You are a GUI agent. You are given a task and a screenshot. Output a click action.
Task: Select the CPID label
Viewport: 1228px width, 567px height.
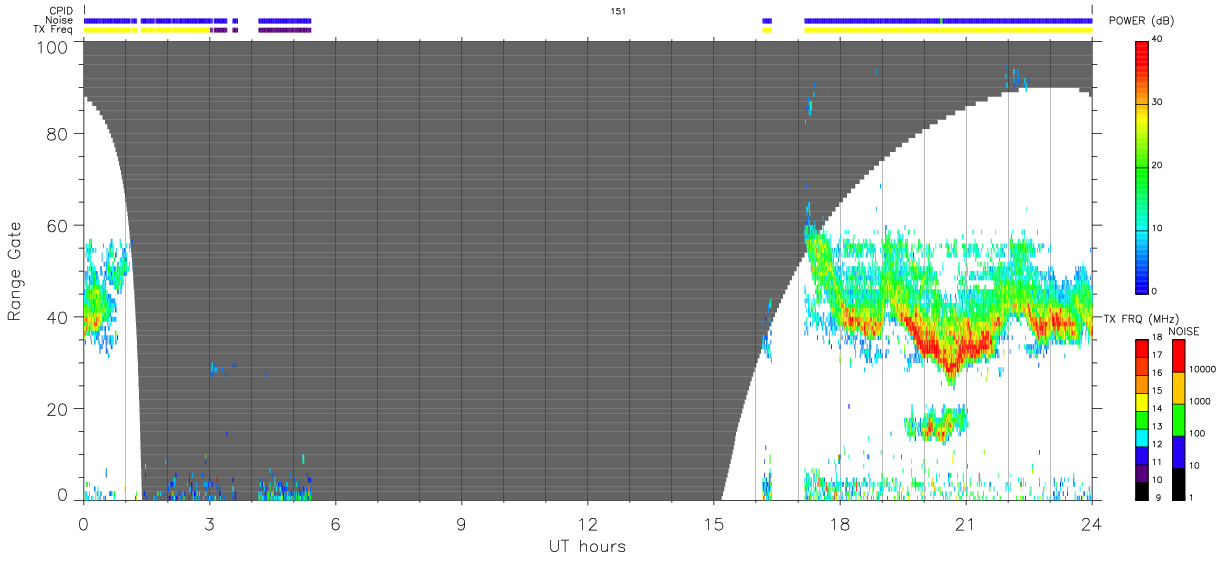coord(60,11)
